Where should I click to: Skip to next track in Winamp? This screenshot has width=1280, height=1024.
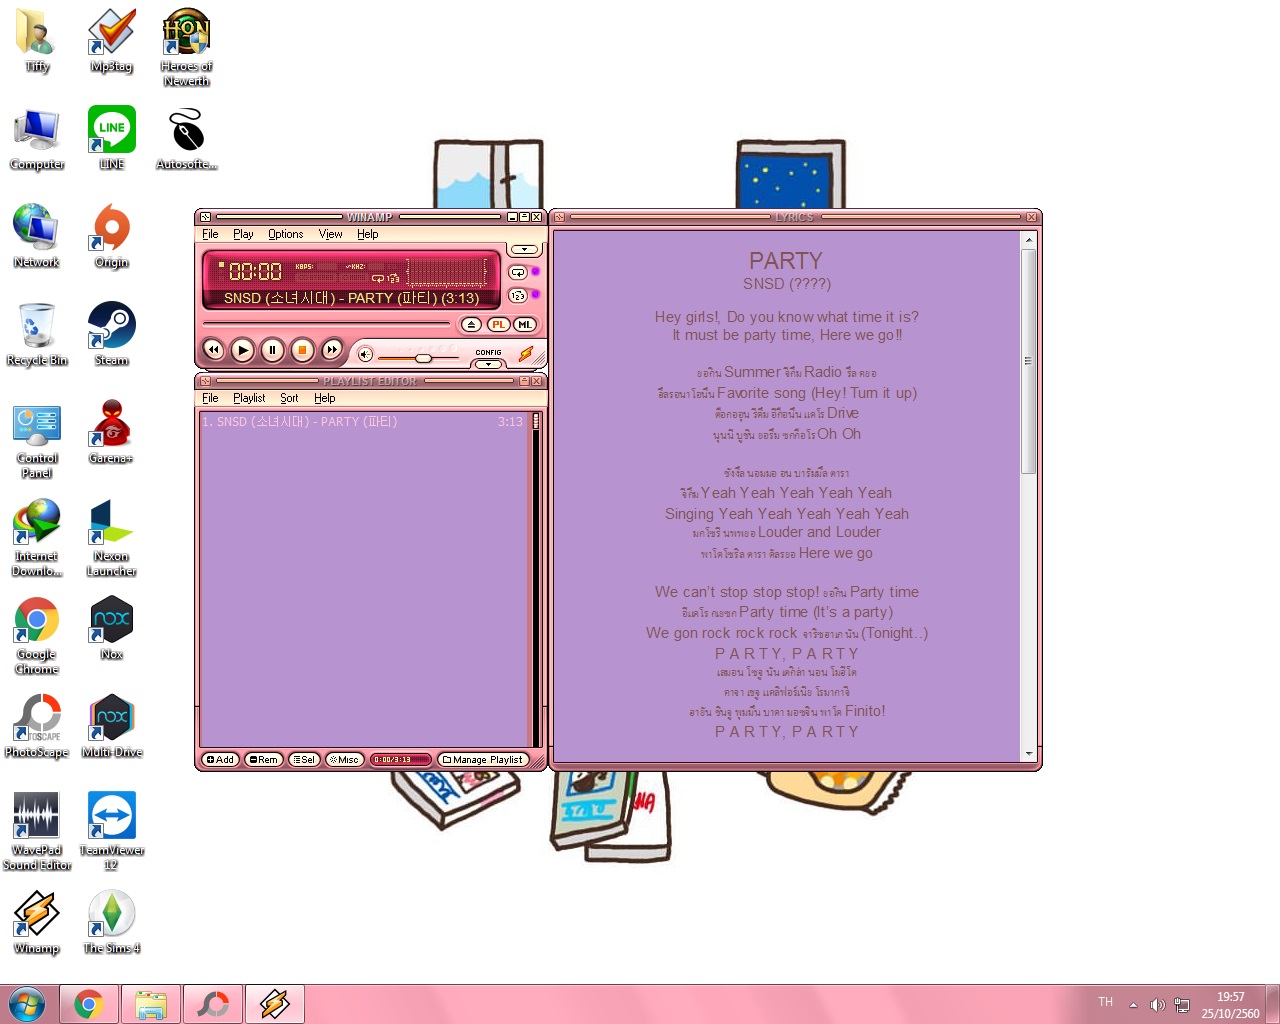pos(332,350)
